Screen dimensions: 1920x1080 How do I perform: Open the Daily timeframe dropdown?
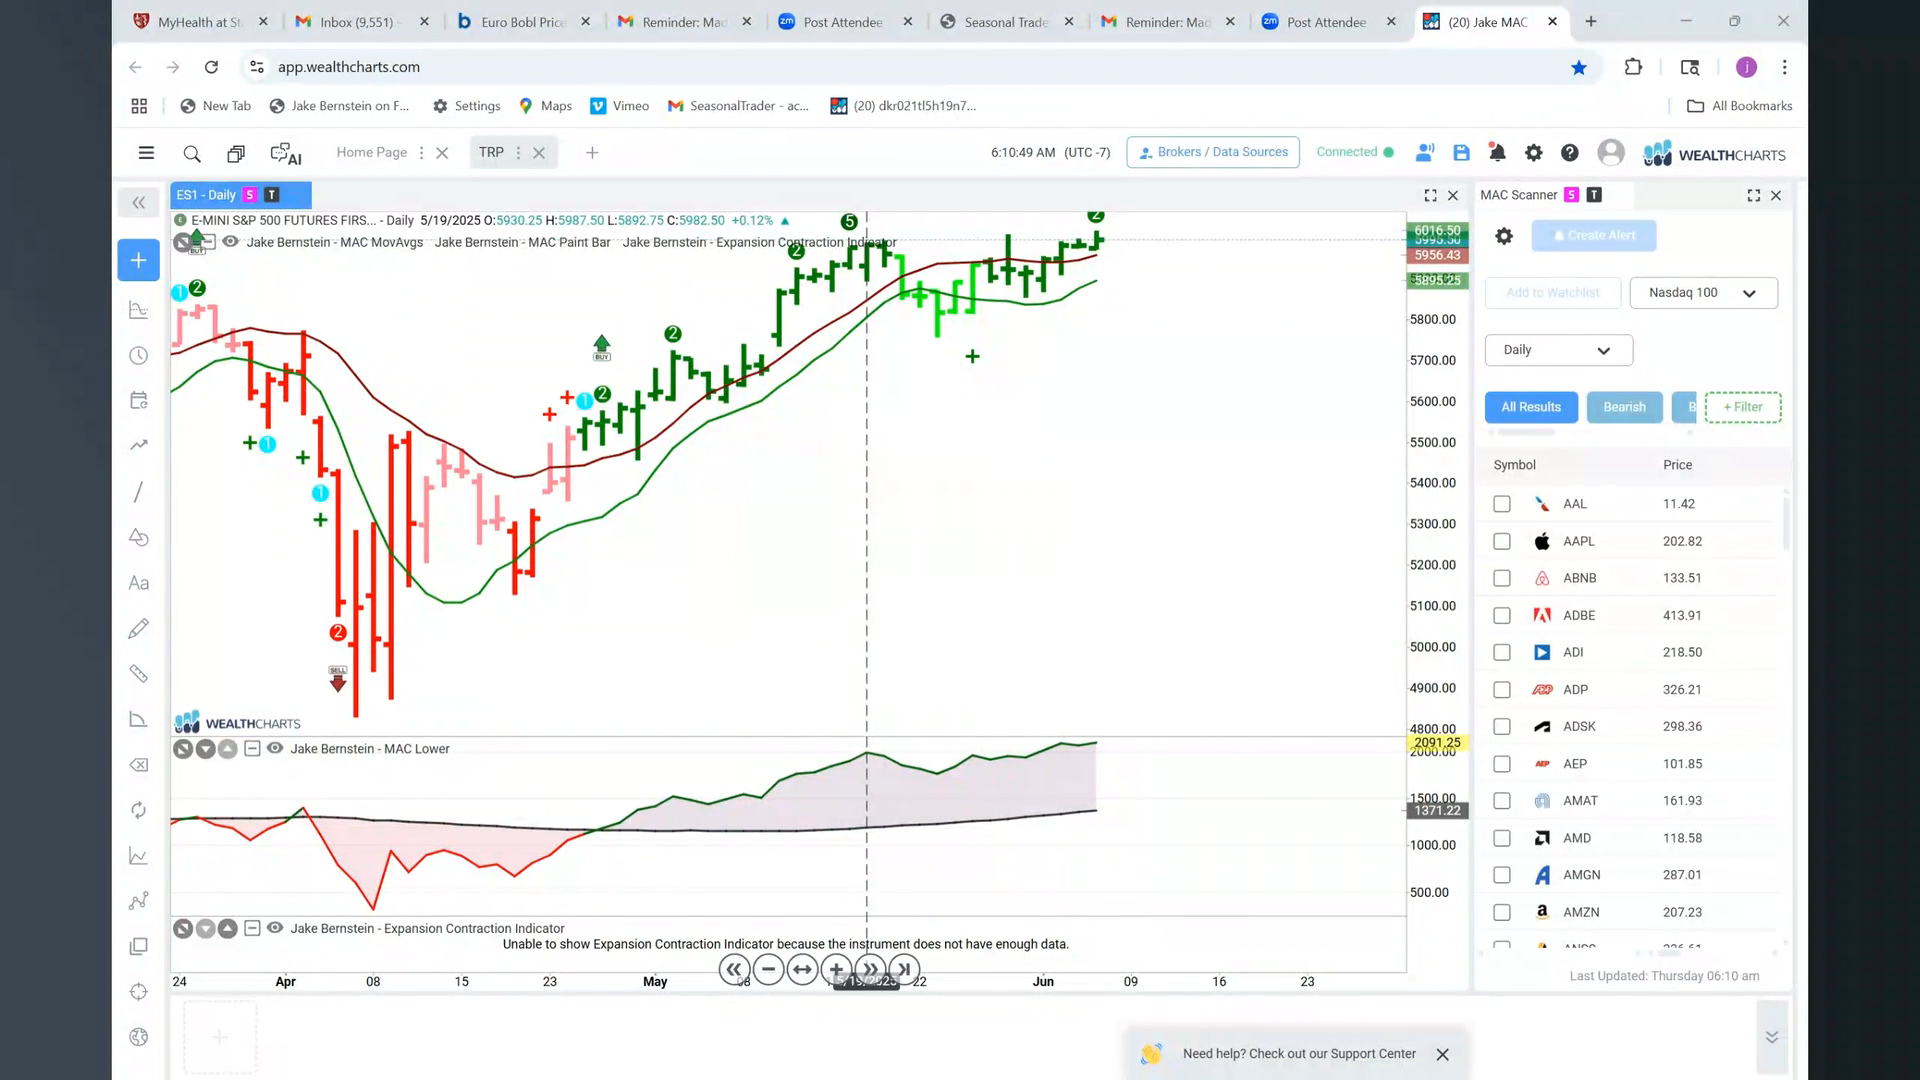pyautogui.click(x=1558, y=350)
